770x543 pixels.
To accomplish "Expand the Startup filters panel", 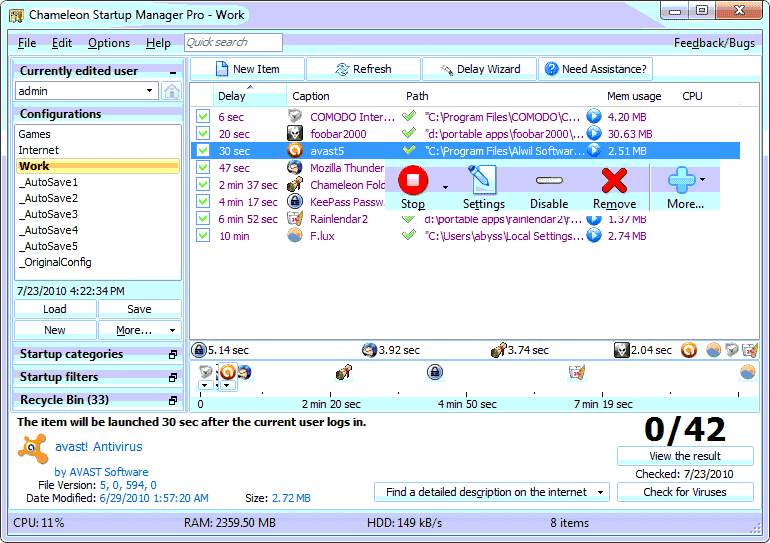I will 173,378.
